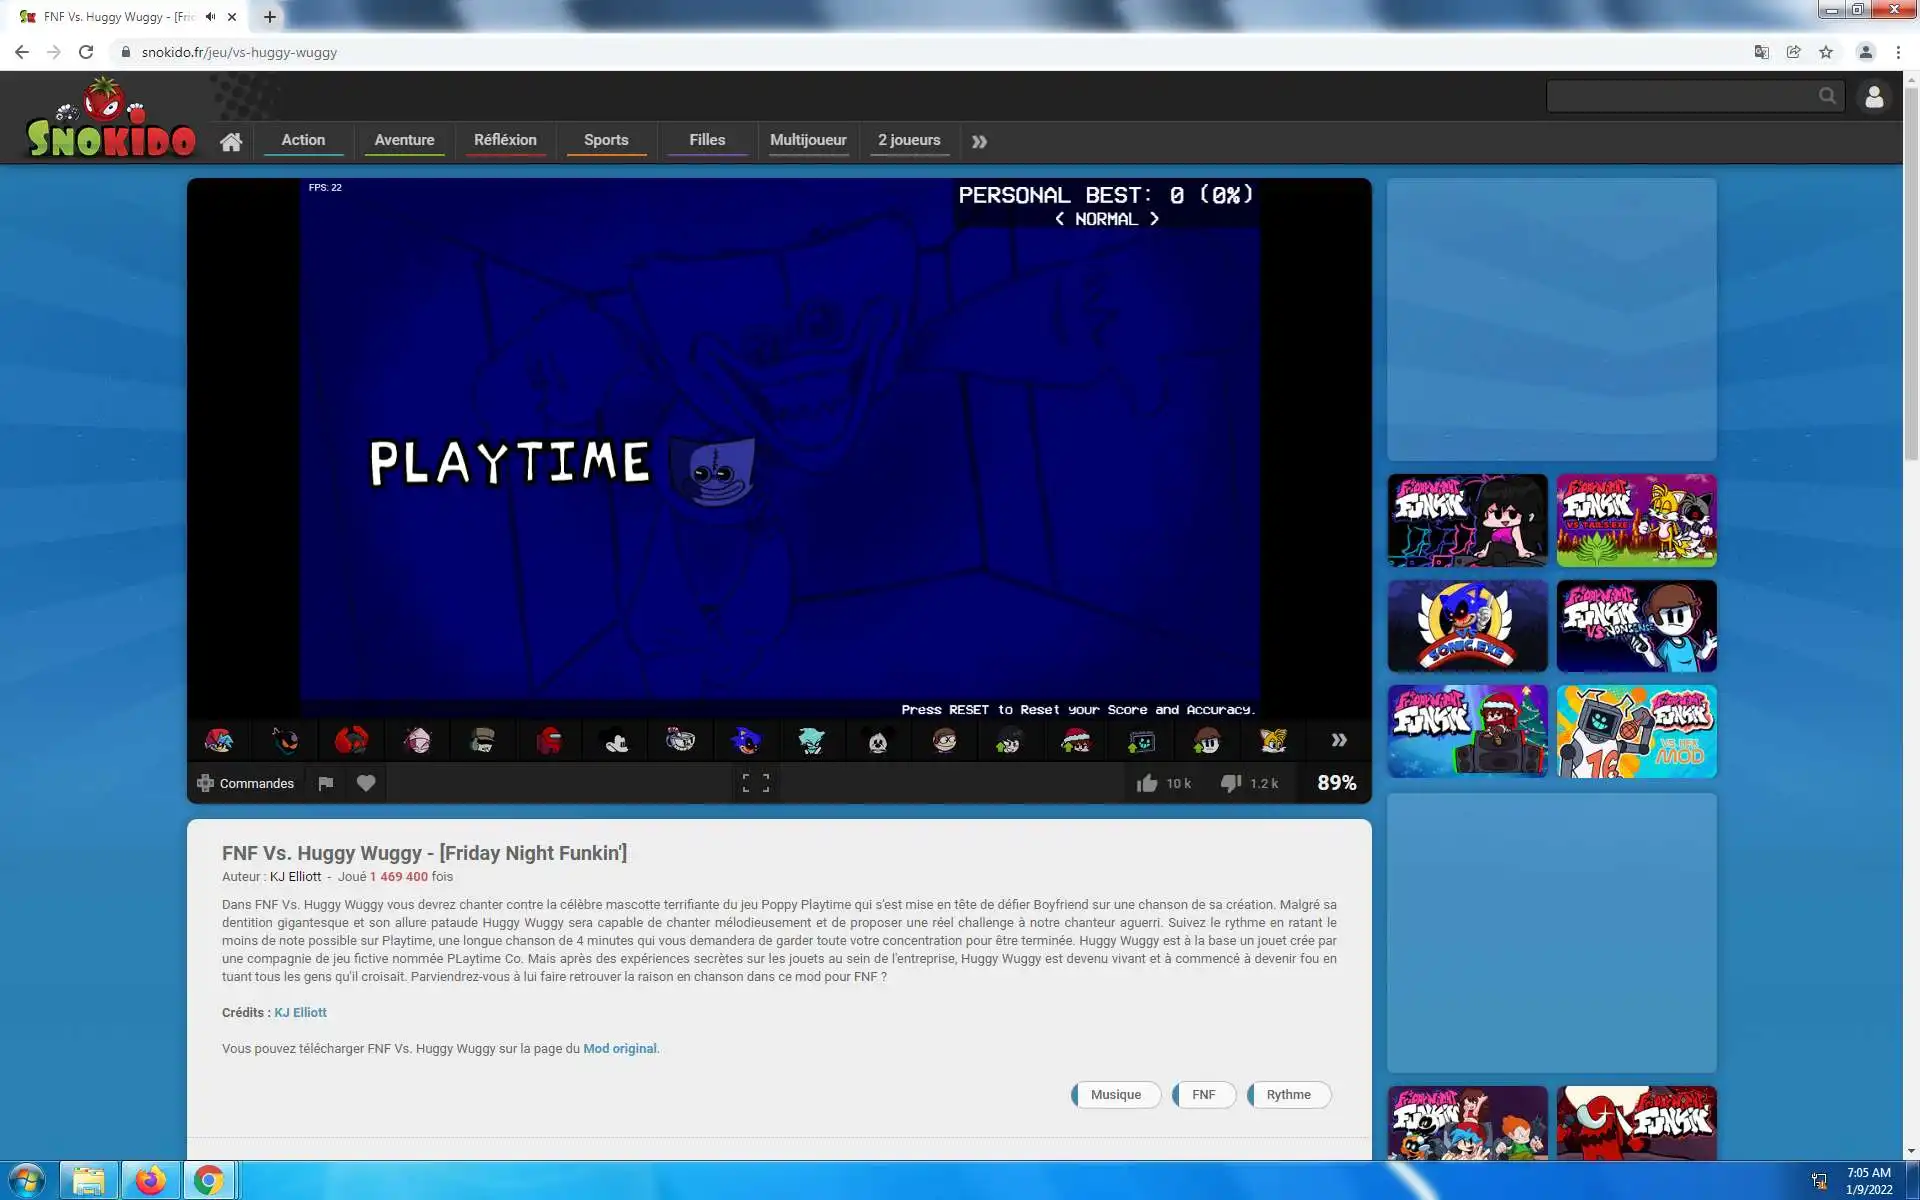Switch to next difficulty after NORMAL
The width and height of the screenshot is (1920, 1200).
point(1154,219)
